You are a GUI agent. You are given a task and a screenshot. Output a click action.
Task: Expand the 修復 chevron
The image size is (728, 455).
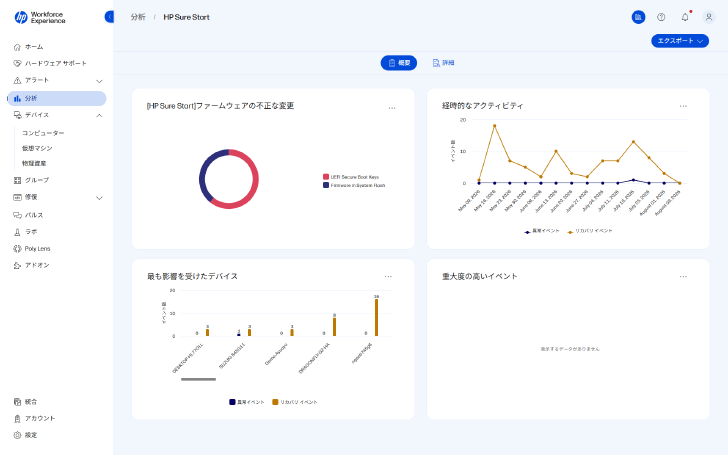pyautogui.click(x=99, y=198)
